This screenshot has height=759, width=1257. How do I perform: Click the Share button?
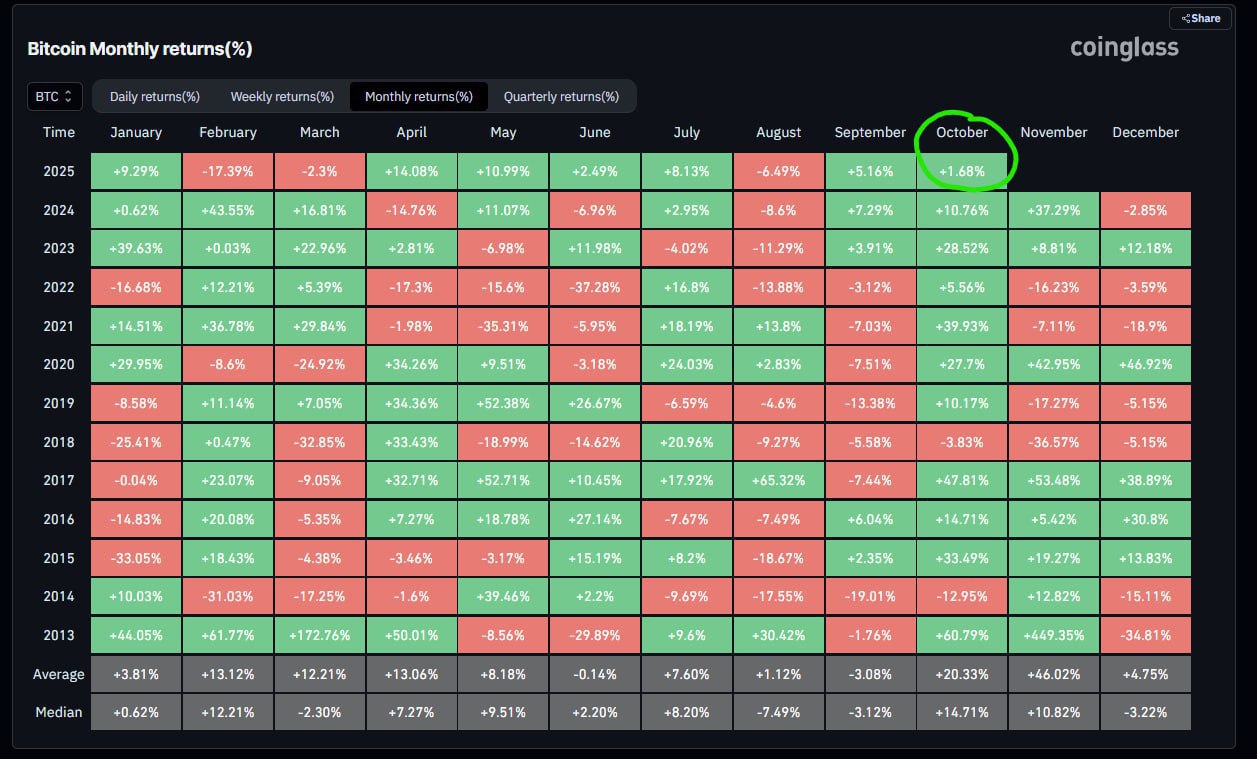tap(1199, 17)
